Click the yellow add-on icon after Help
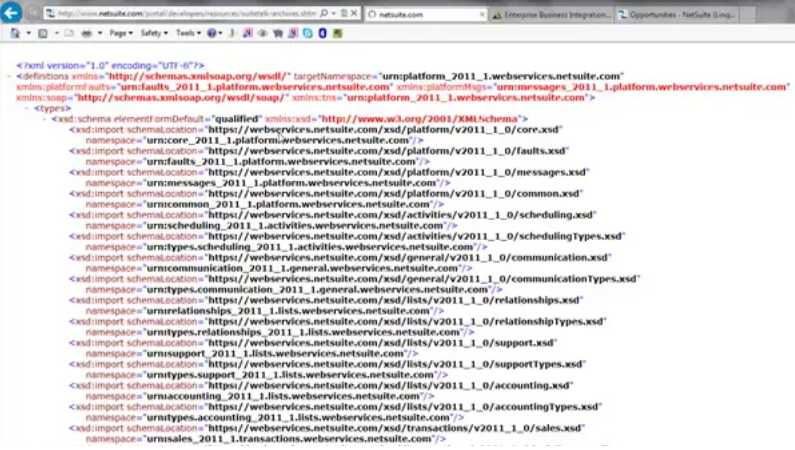 (x=232, y=33)
